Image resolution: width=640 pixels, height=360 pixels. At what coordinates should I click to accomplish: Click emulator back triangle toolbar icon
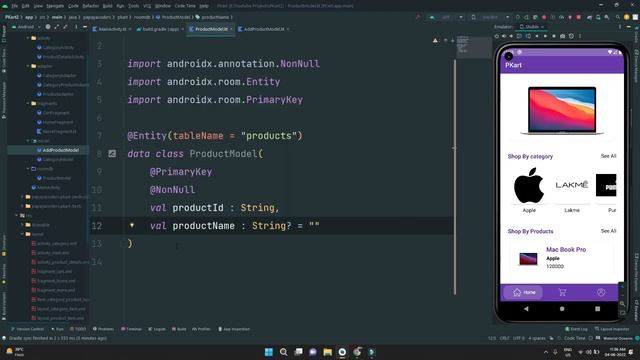click(537, 36)
